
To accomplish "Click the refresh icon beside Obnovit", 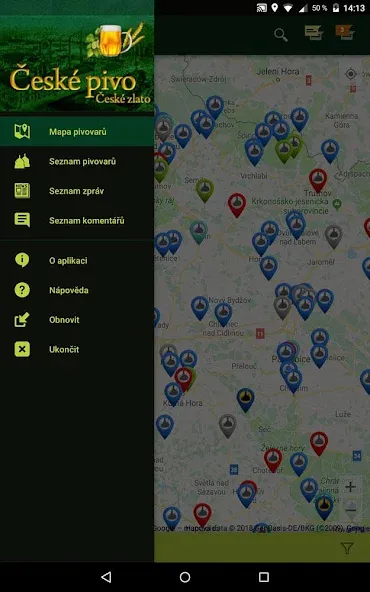I will coord(22,320).
